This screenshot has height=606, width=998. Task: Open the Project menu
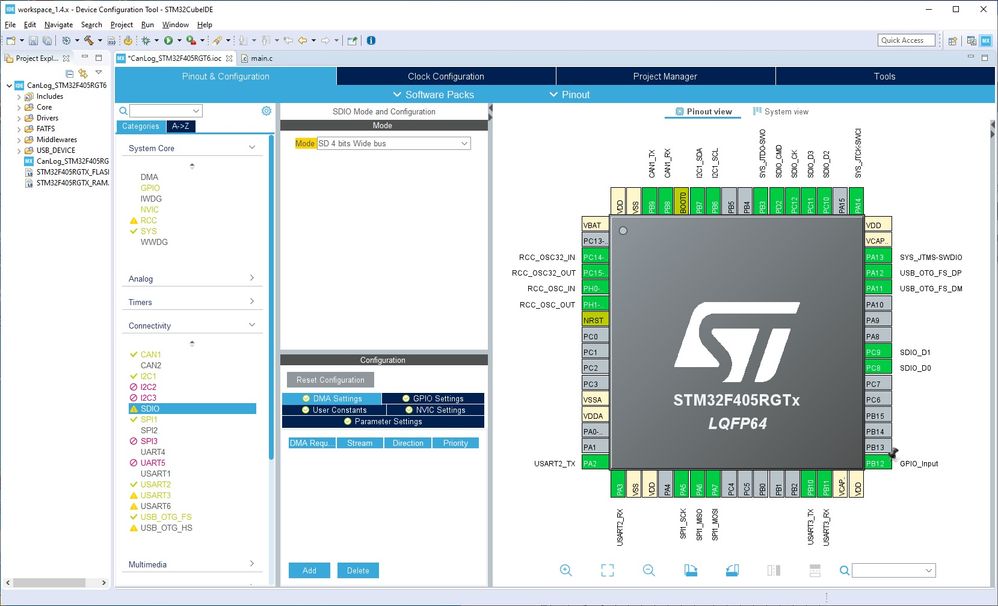coord(121,24)
